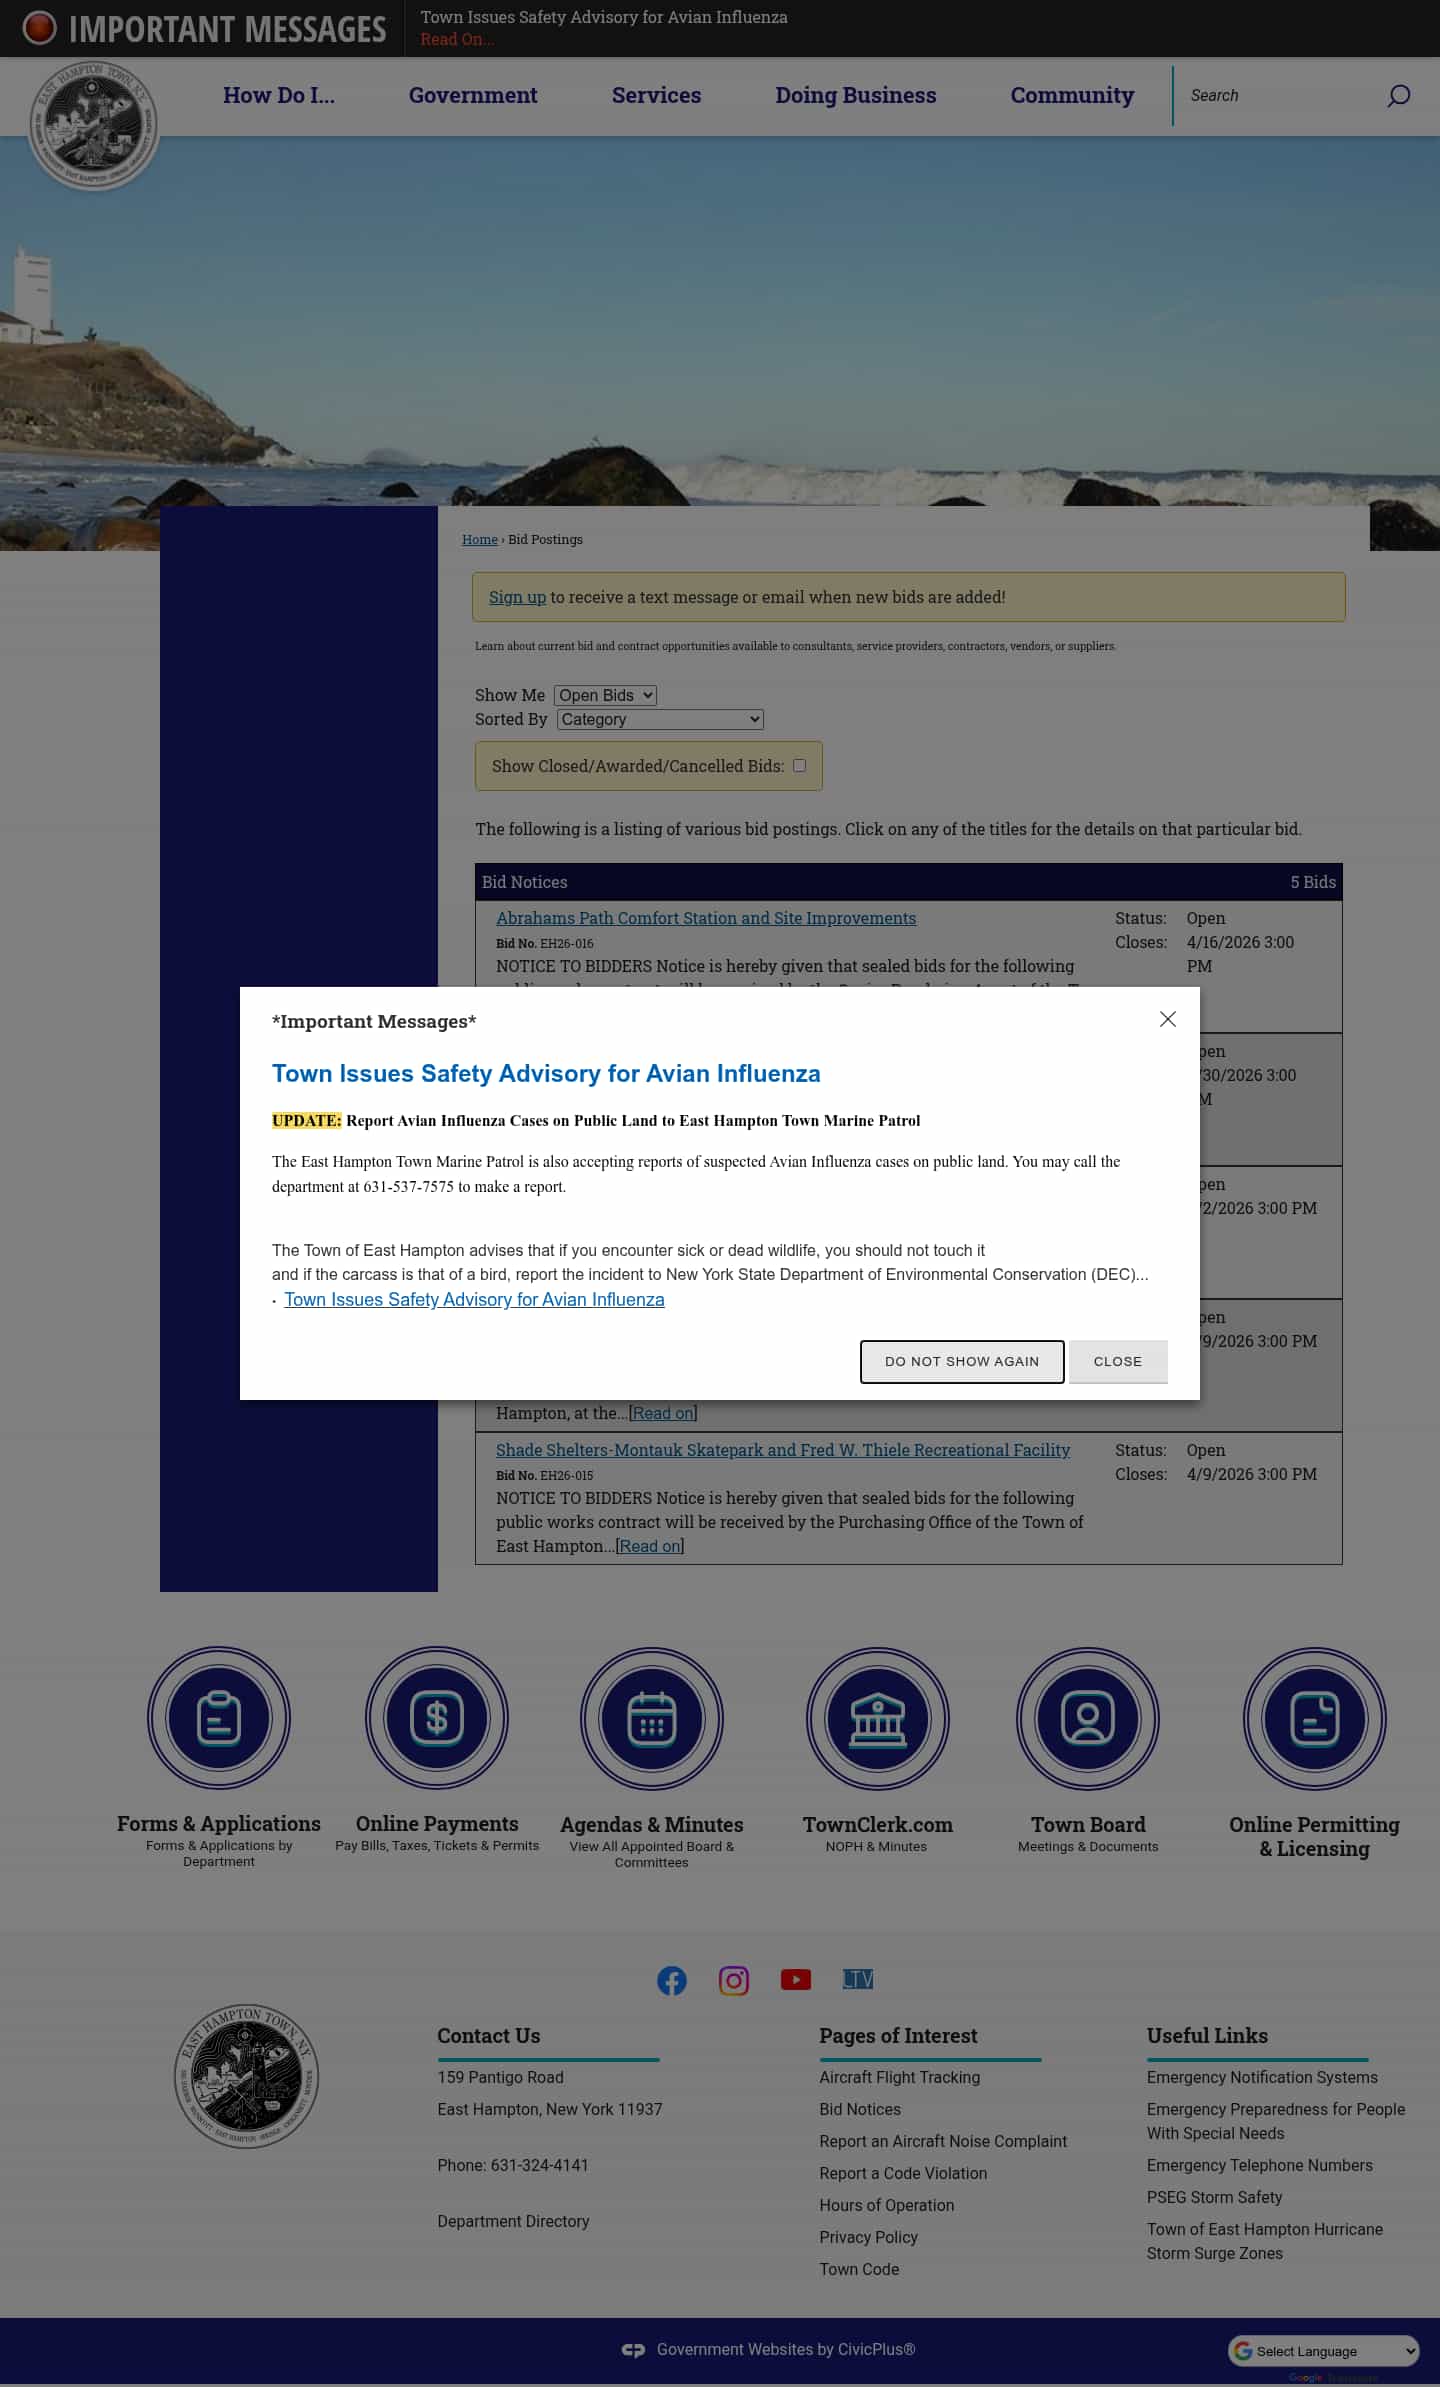This screenshot has height=2387, width=1440.
Task: Click Government Websites by CivicPlus link
Action: pyautogui.click(x=786, y=2350)
